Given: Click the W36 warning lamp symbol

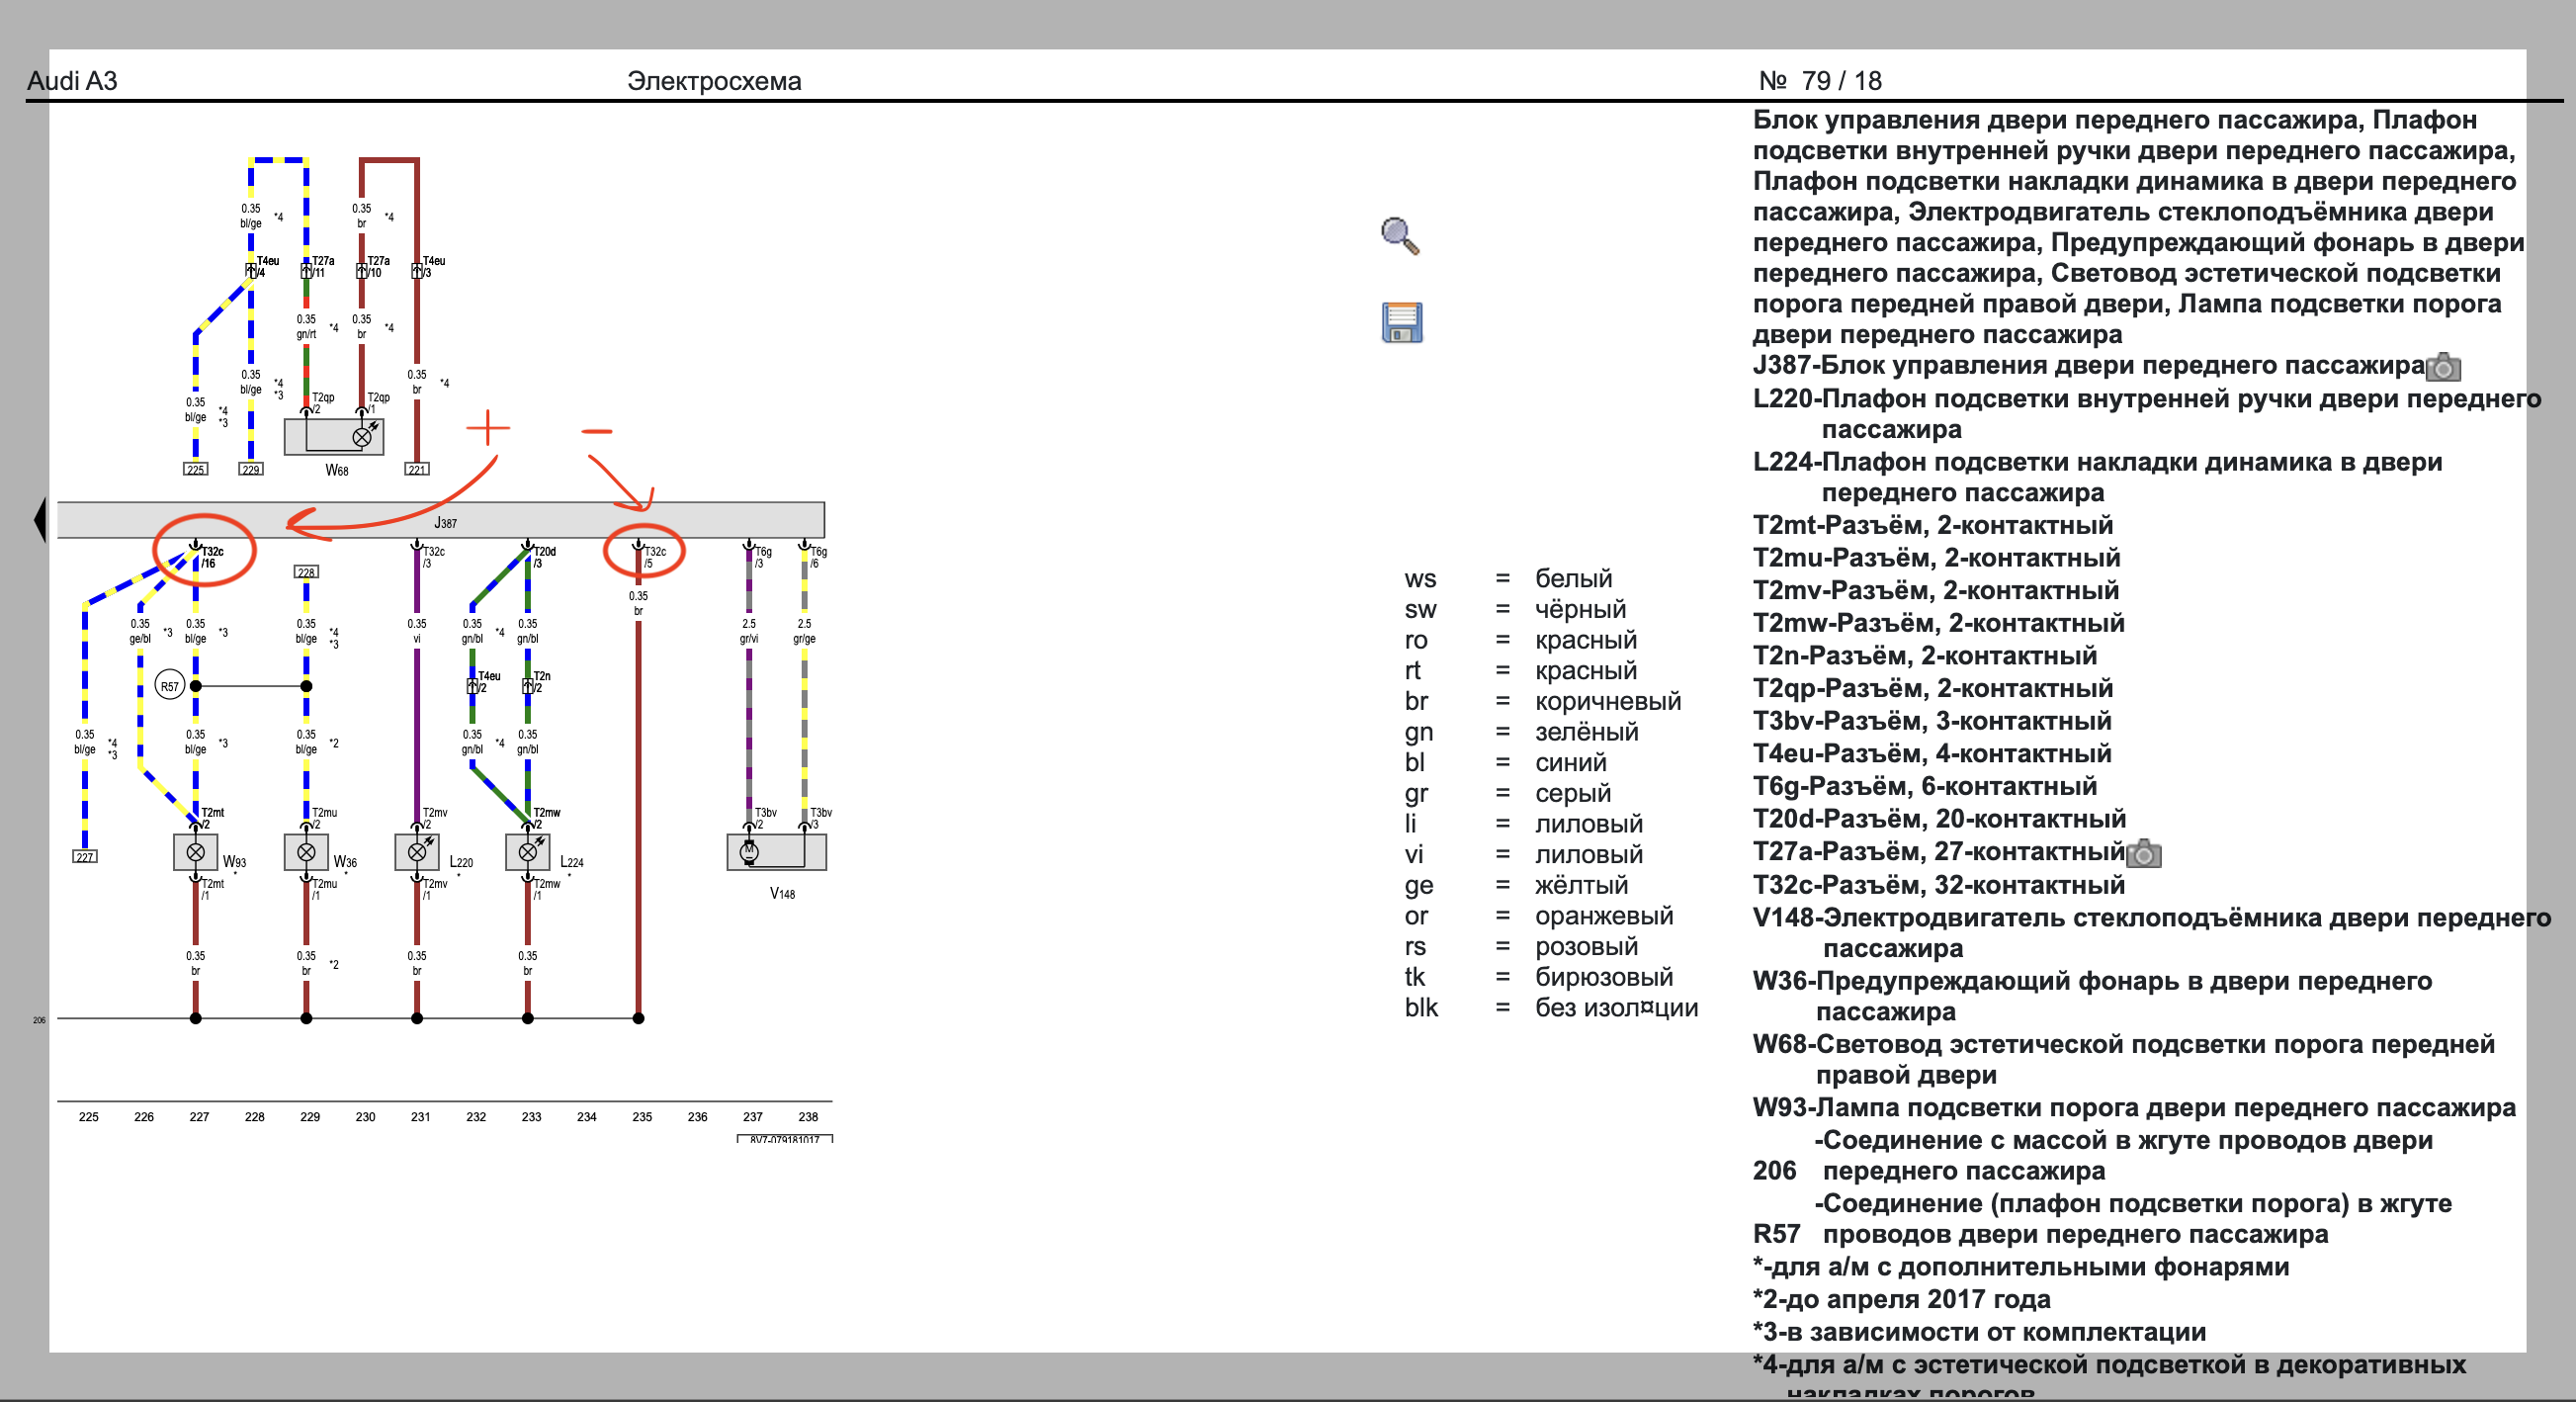Looking at the screenshot, I should (x=307, y=853).
